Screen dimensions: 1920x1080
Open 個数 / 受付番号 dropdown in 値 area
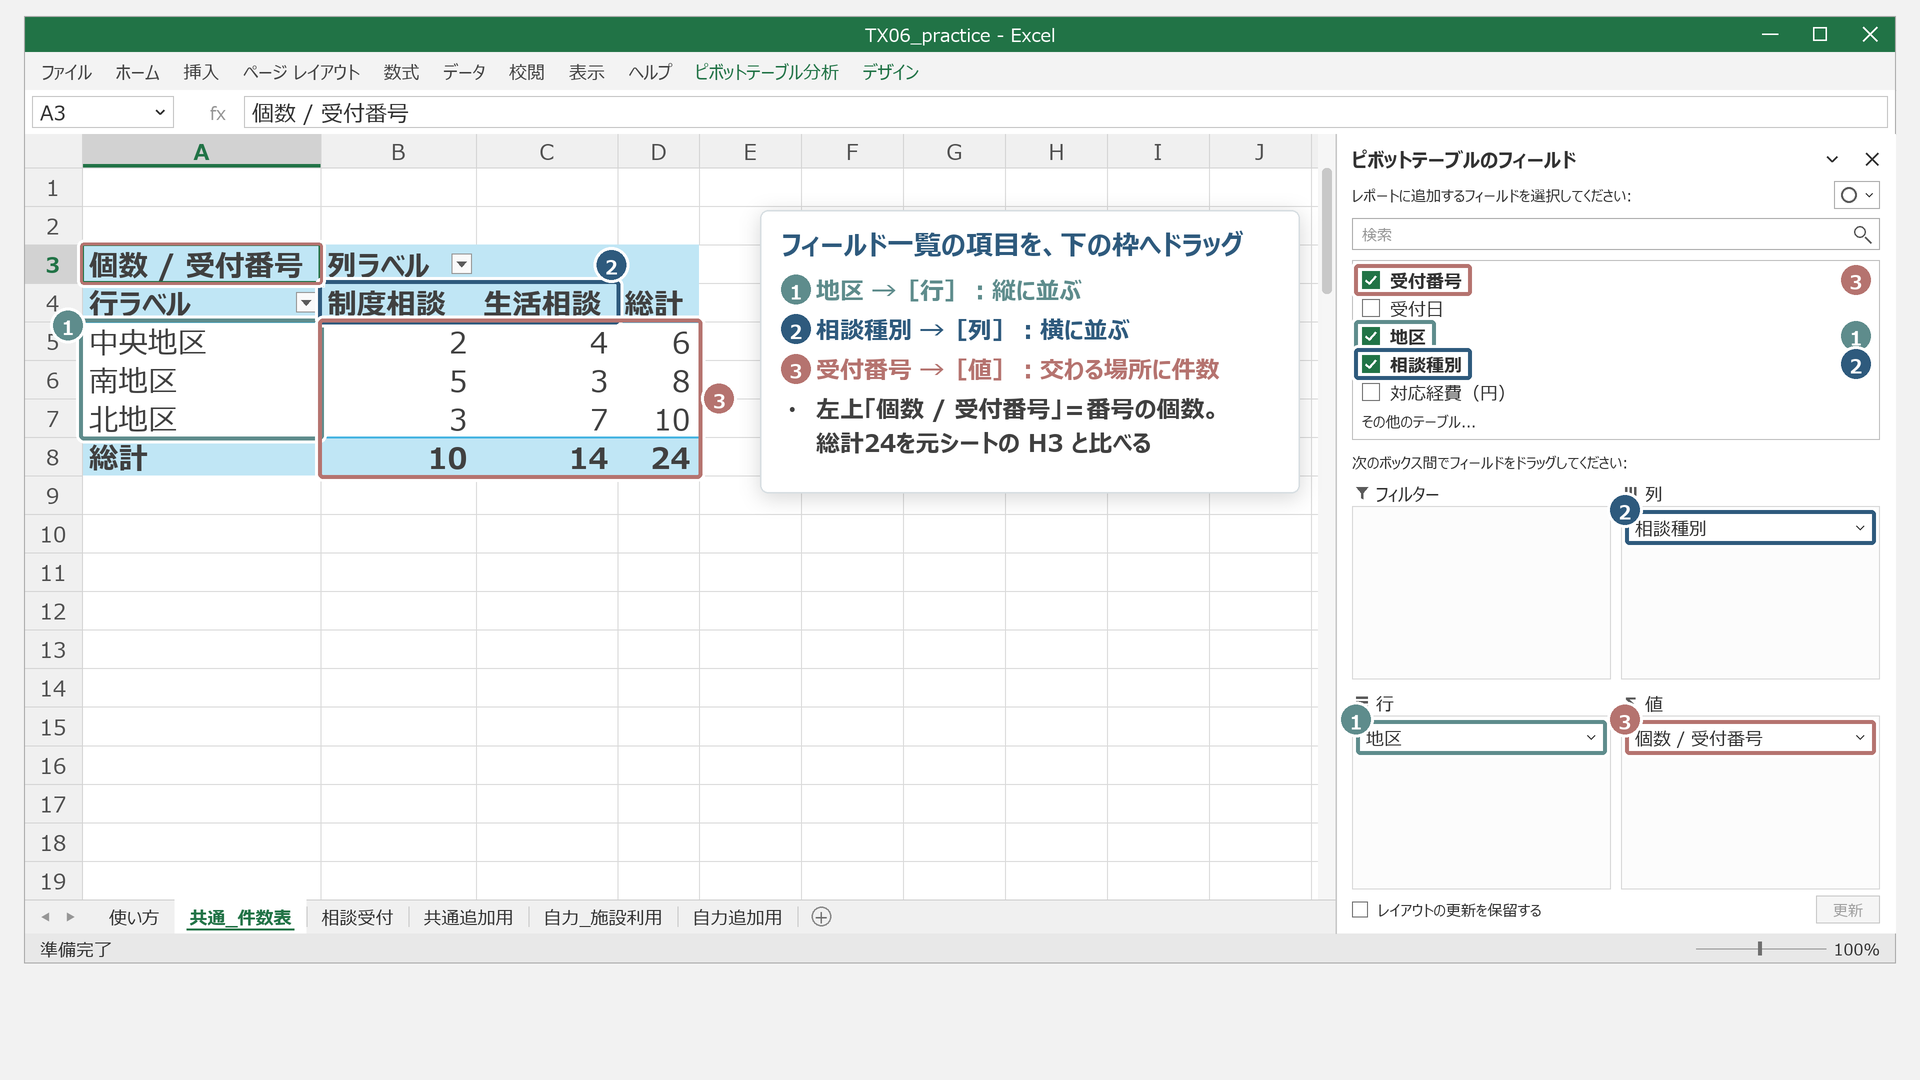[1860, 738]
